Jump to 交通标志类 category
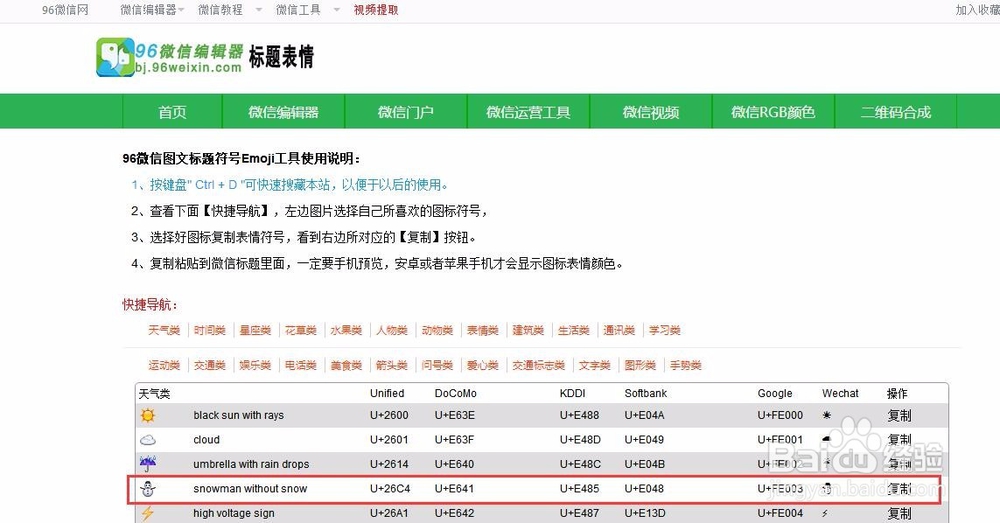The image size is (1000, 523). click(x=538, y=365)
